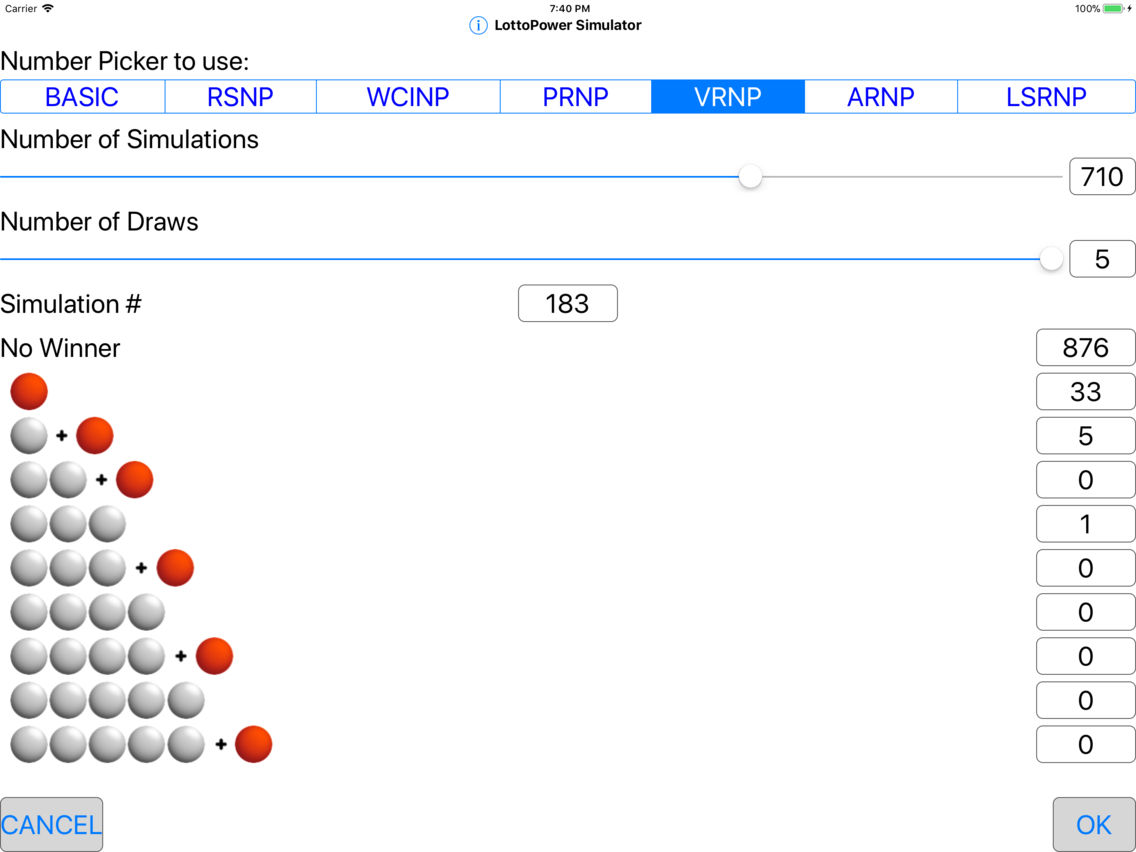Tap the battery icon in status bar
1136x852 pixels.
[x=1113, y=9]
